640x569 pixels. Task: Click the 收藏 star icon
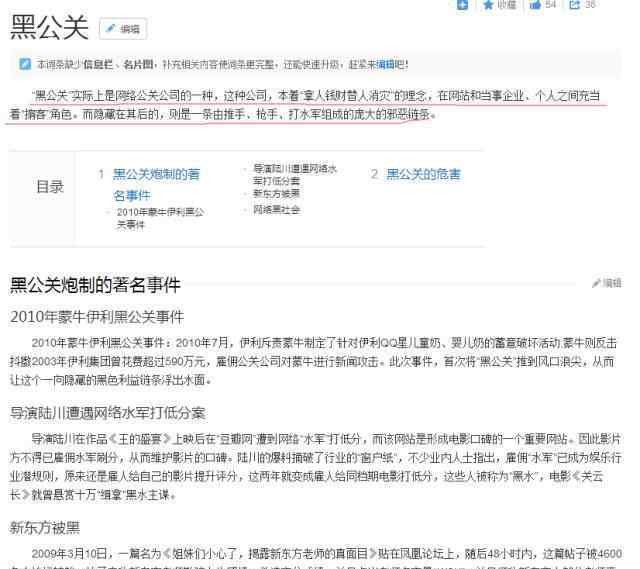[488, 5]
